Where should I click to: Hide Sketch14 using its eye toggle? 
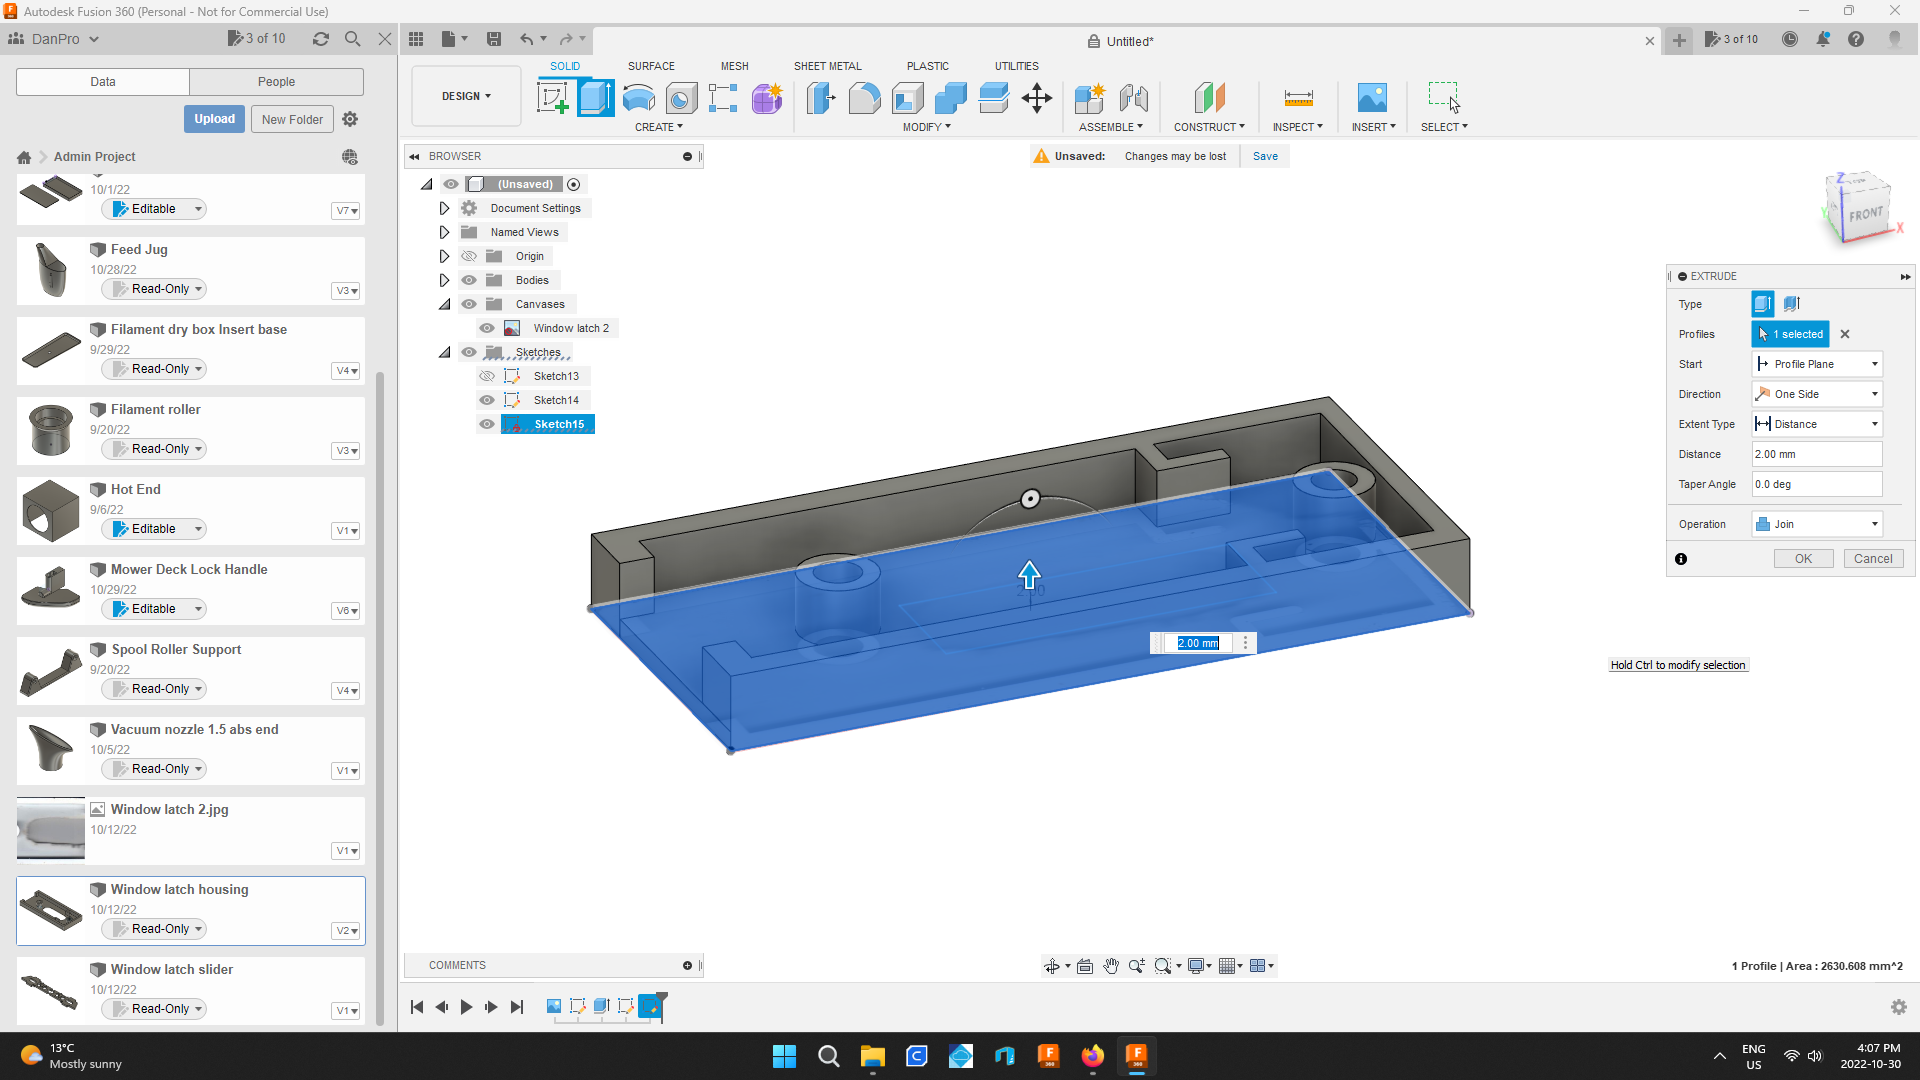(486, 399)
